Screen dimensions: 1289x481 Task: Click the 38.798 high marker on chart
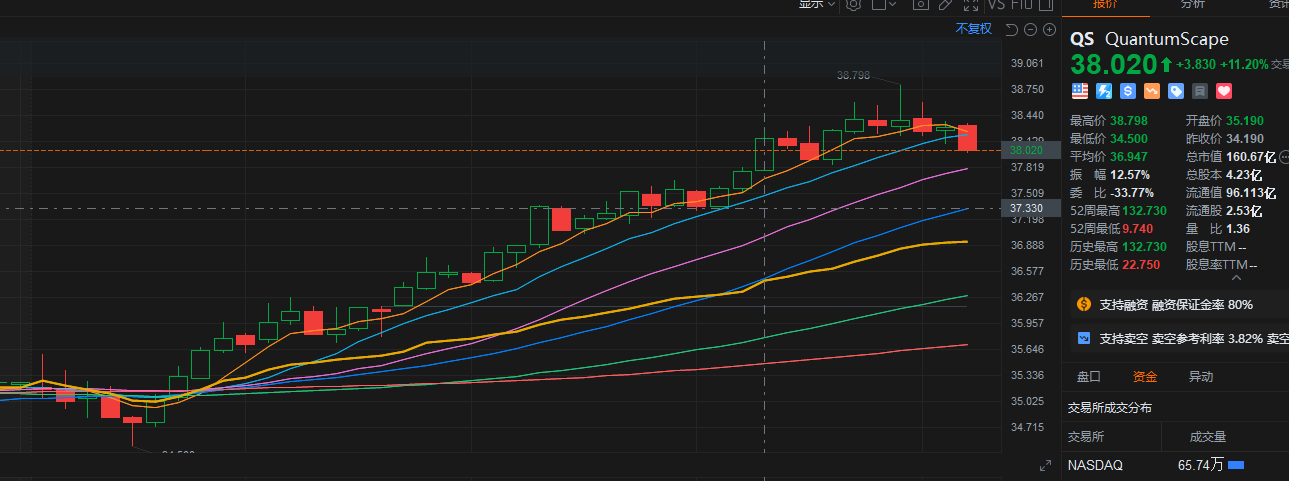853,75
